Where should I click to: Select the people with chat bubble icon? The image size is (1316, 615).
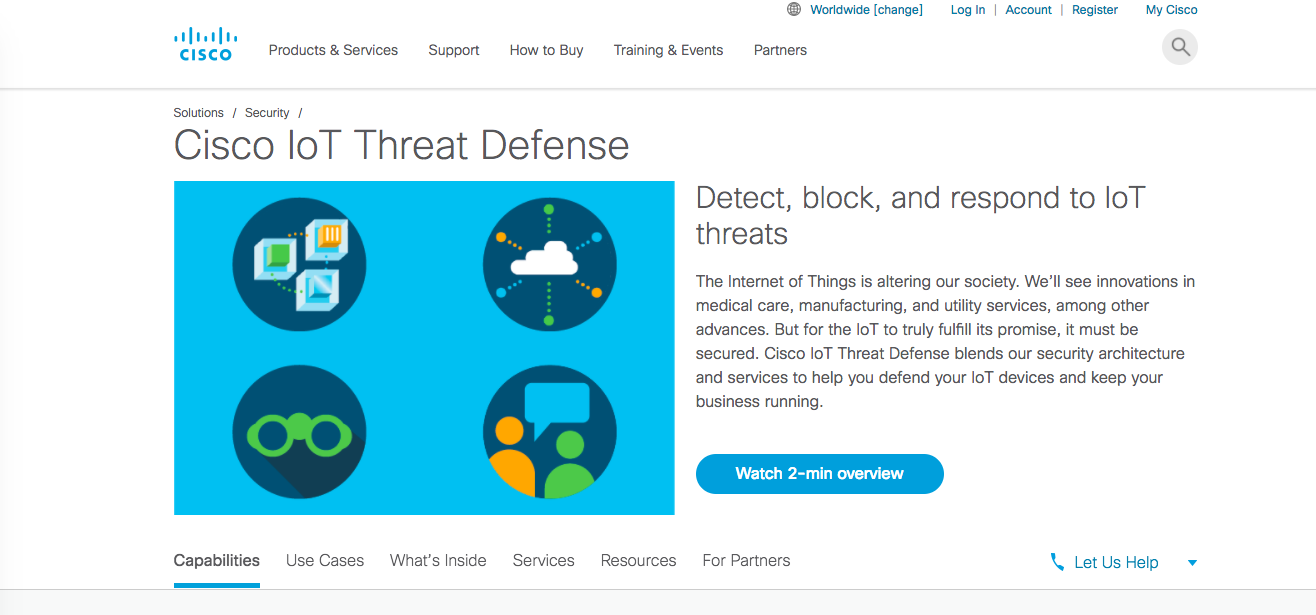tap(549, 432)
